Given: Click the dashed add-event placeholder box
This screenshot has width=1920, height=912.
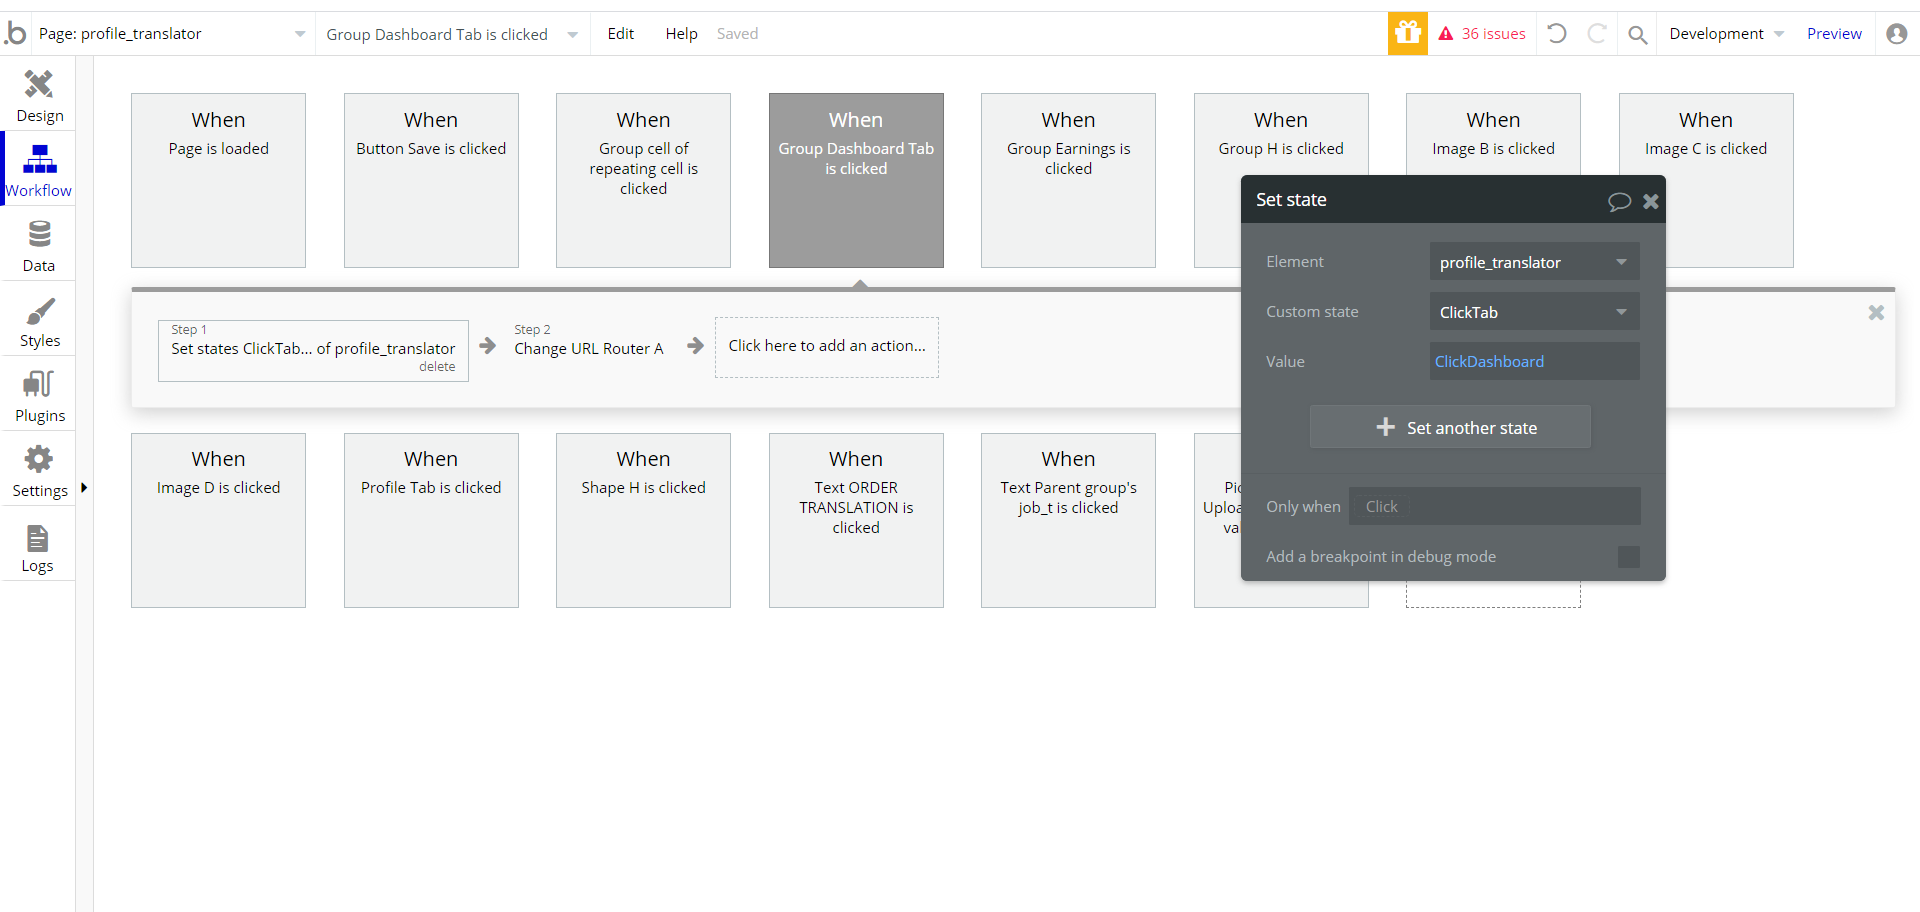Looking at the screenshot, I should click(x=1493, y=595).
